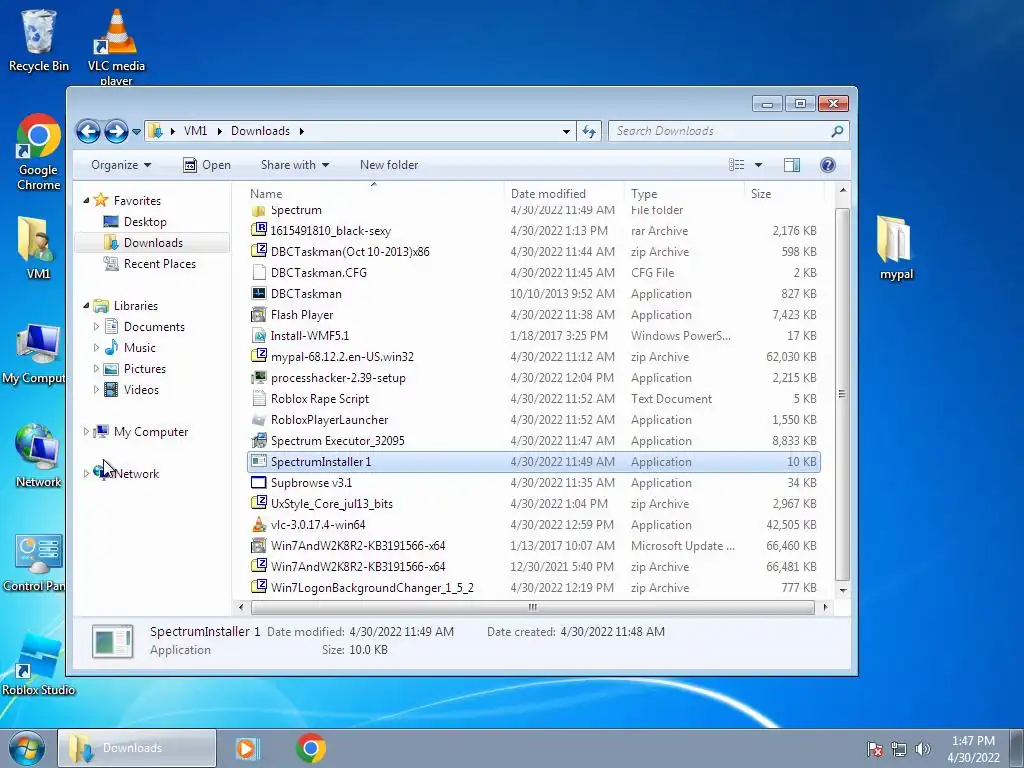Open the media player taskbar icon
This screenshot has width=1024, height=768.
click(247, 748)
